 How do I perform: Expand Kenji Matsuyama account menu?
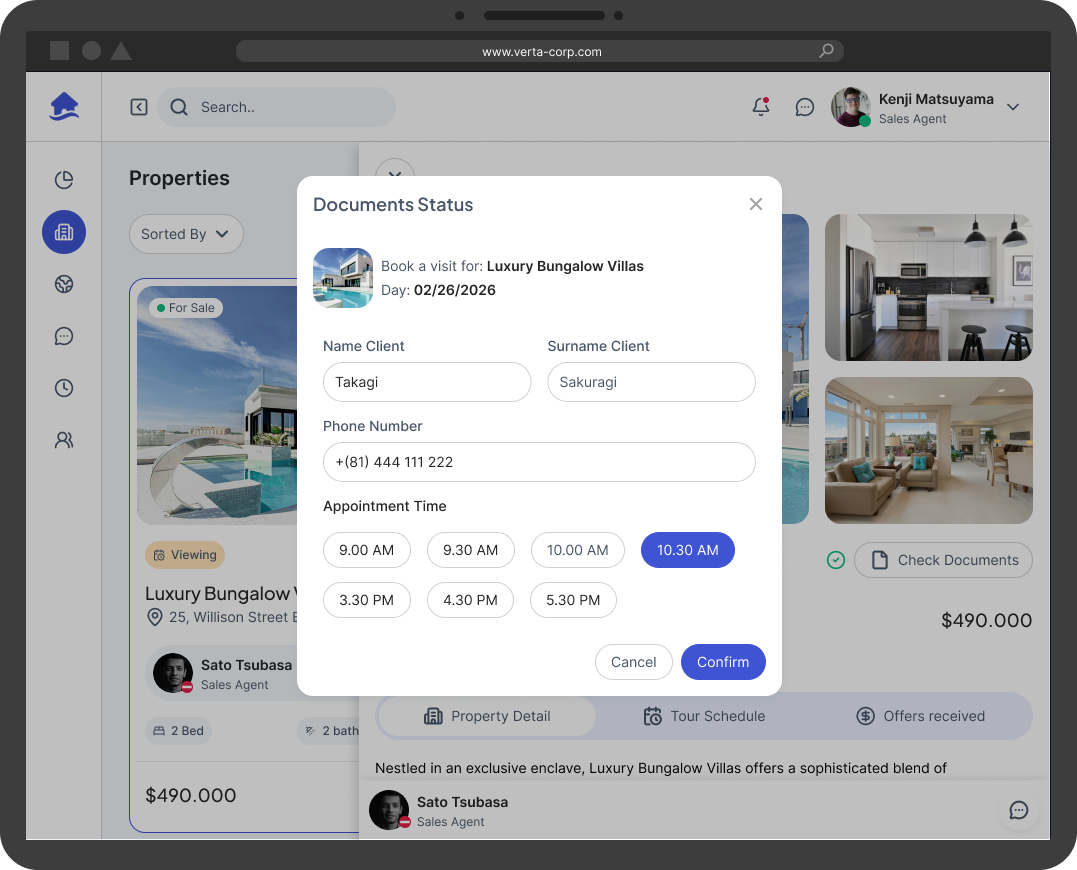1012,107
